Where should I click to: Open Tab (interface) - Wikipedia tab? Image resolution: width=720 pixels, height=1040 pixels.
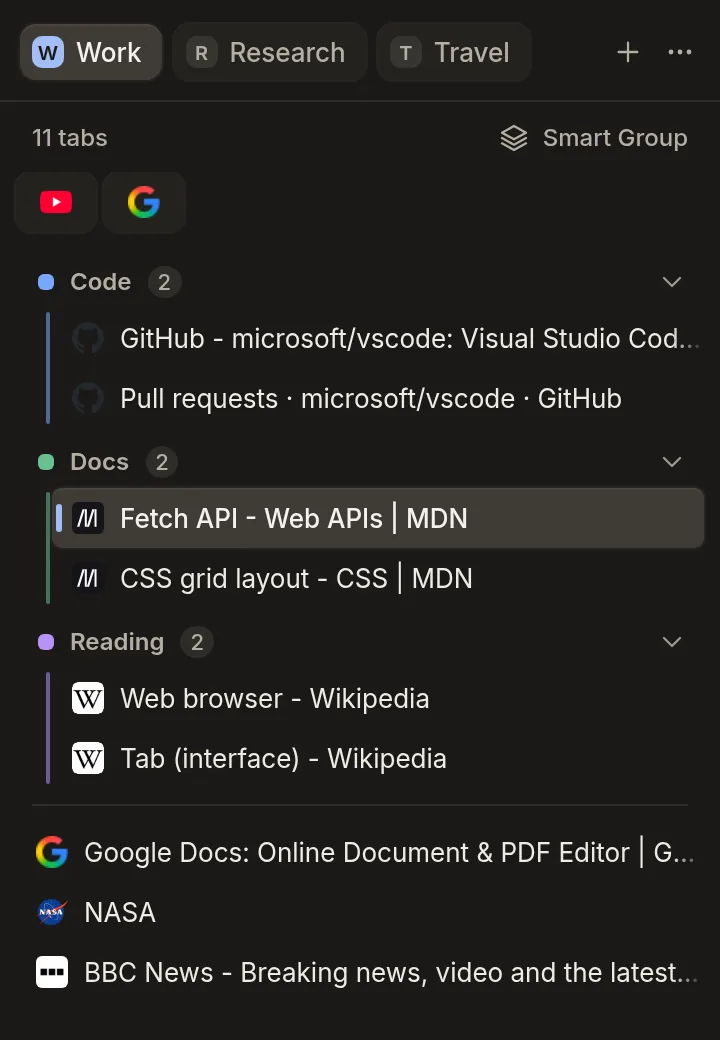point(378,758)
